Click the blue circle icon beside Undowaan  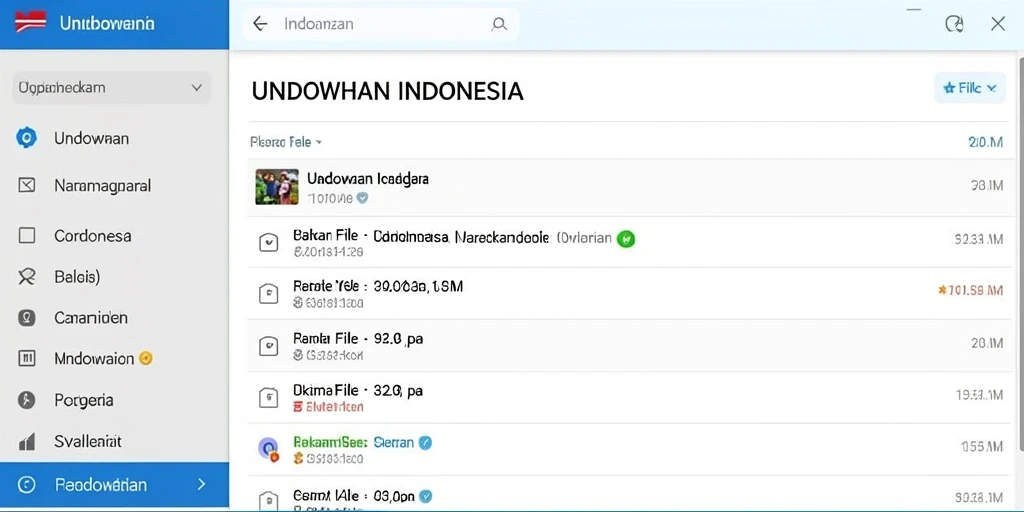26,138
